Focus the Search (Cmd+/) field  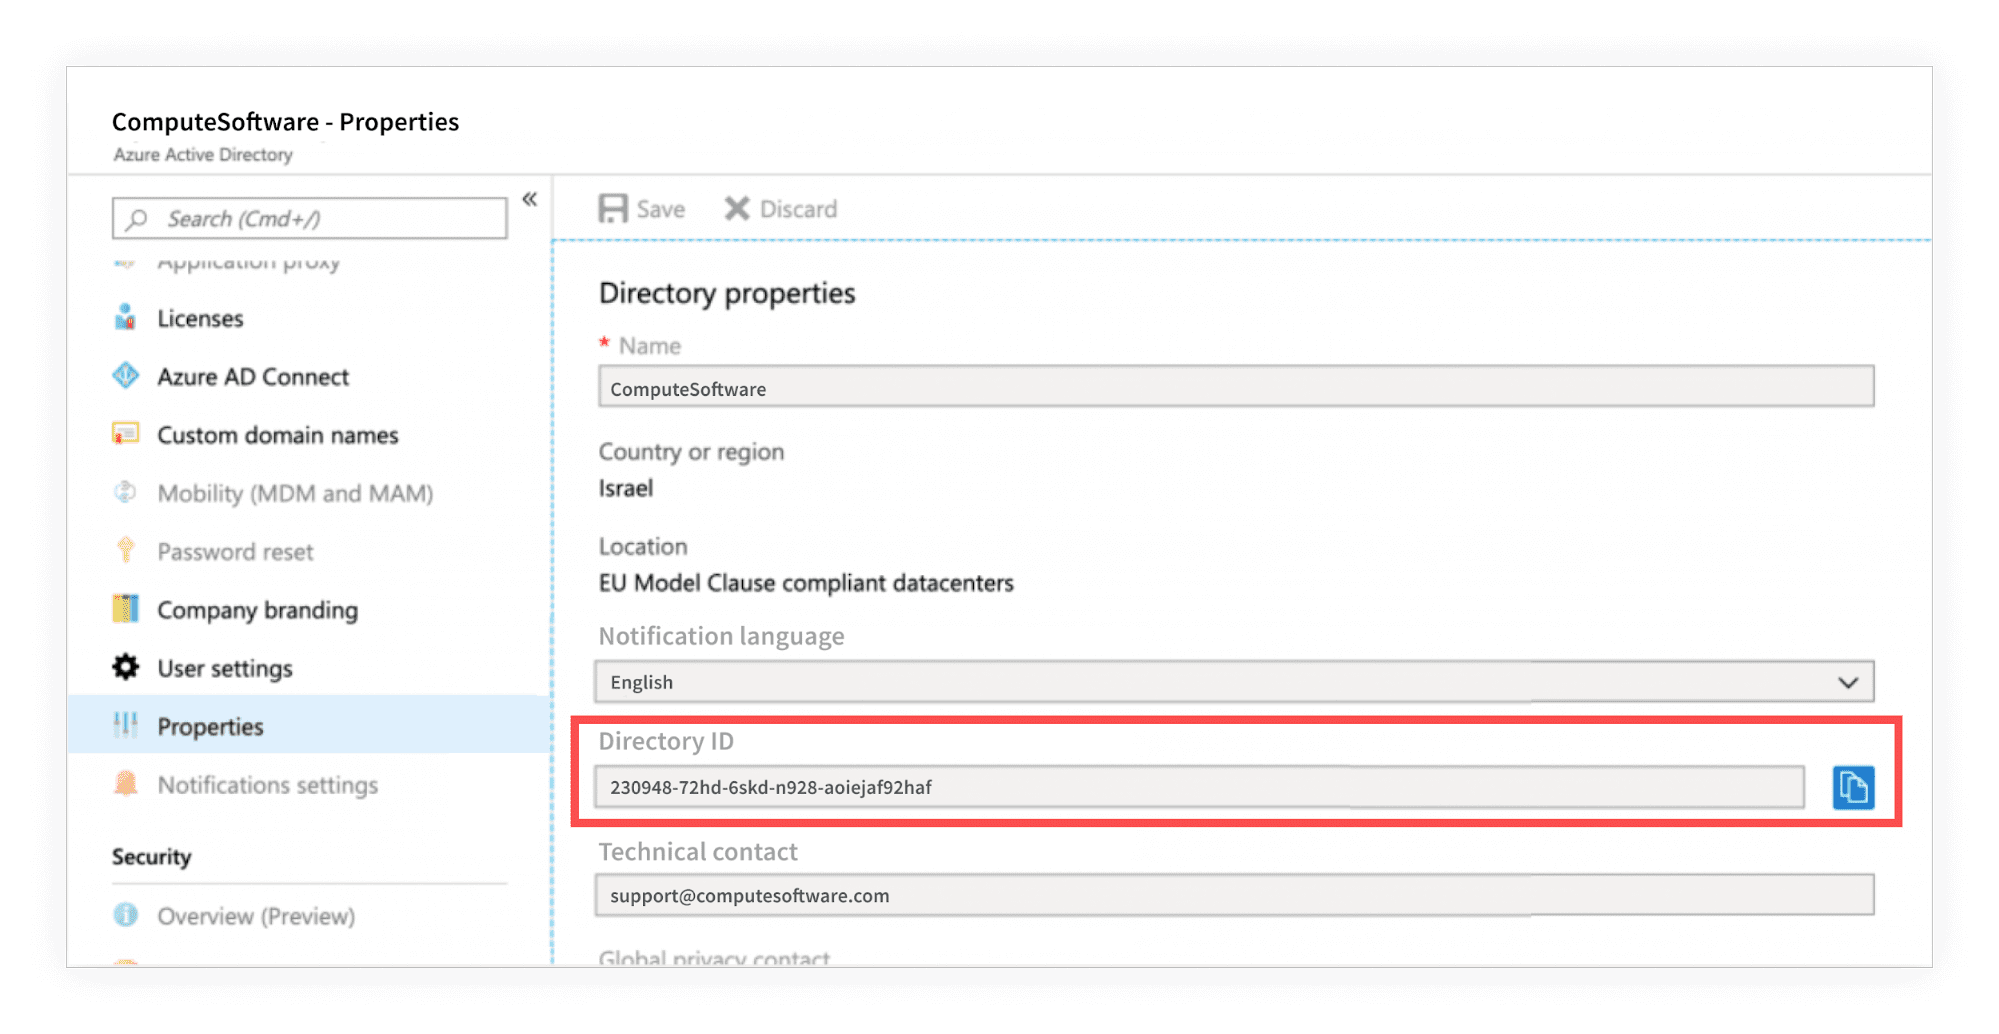(310, 218)
